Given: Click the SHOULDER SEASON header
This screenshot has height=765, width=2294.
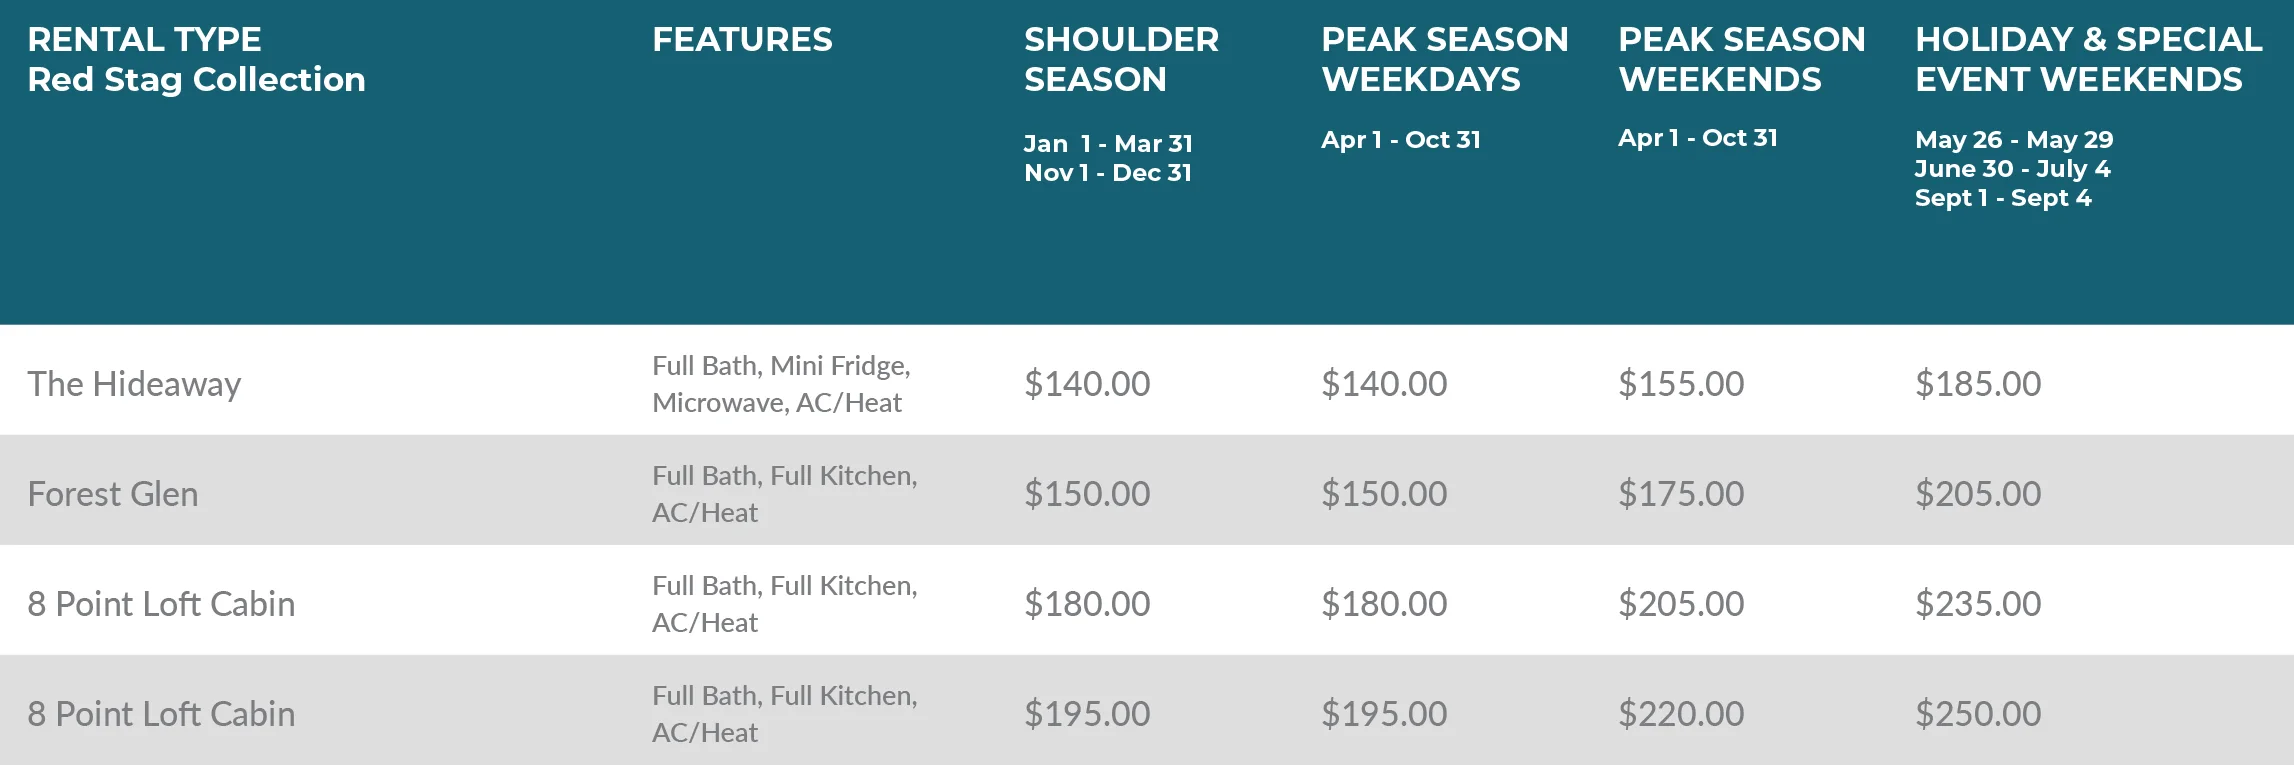Looking at the screenshot, I should coord(1121,59).
